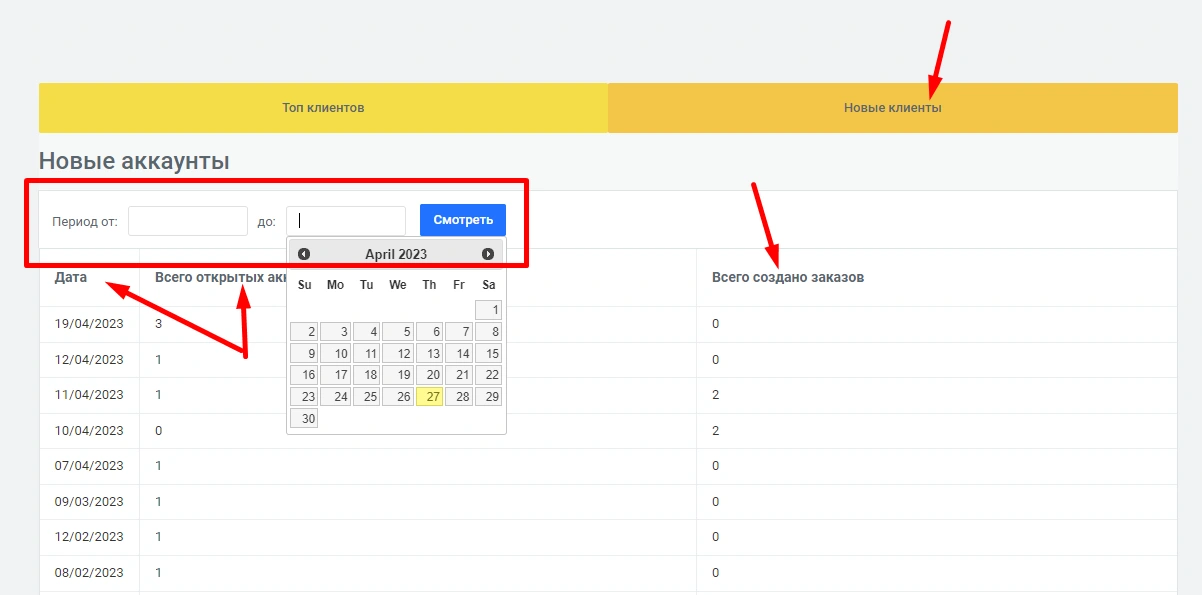This screenshot has height=595, width=1202.
Task: Click the до date input field
Action: click(346, 221)
